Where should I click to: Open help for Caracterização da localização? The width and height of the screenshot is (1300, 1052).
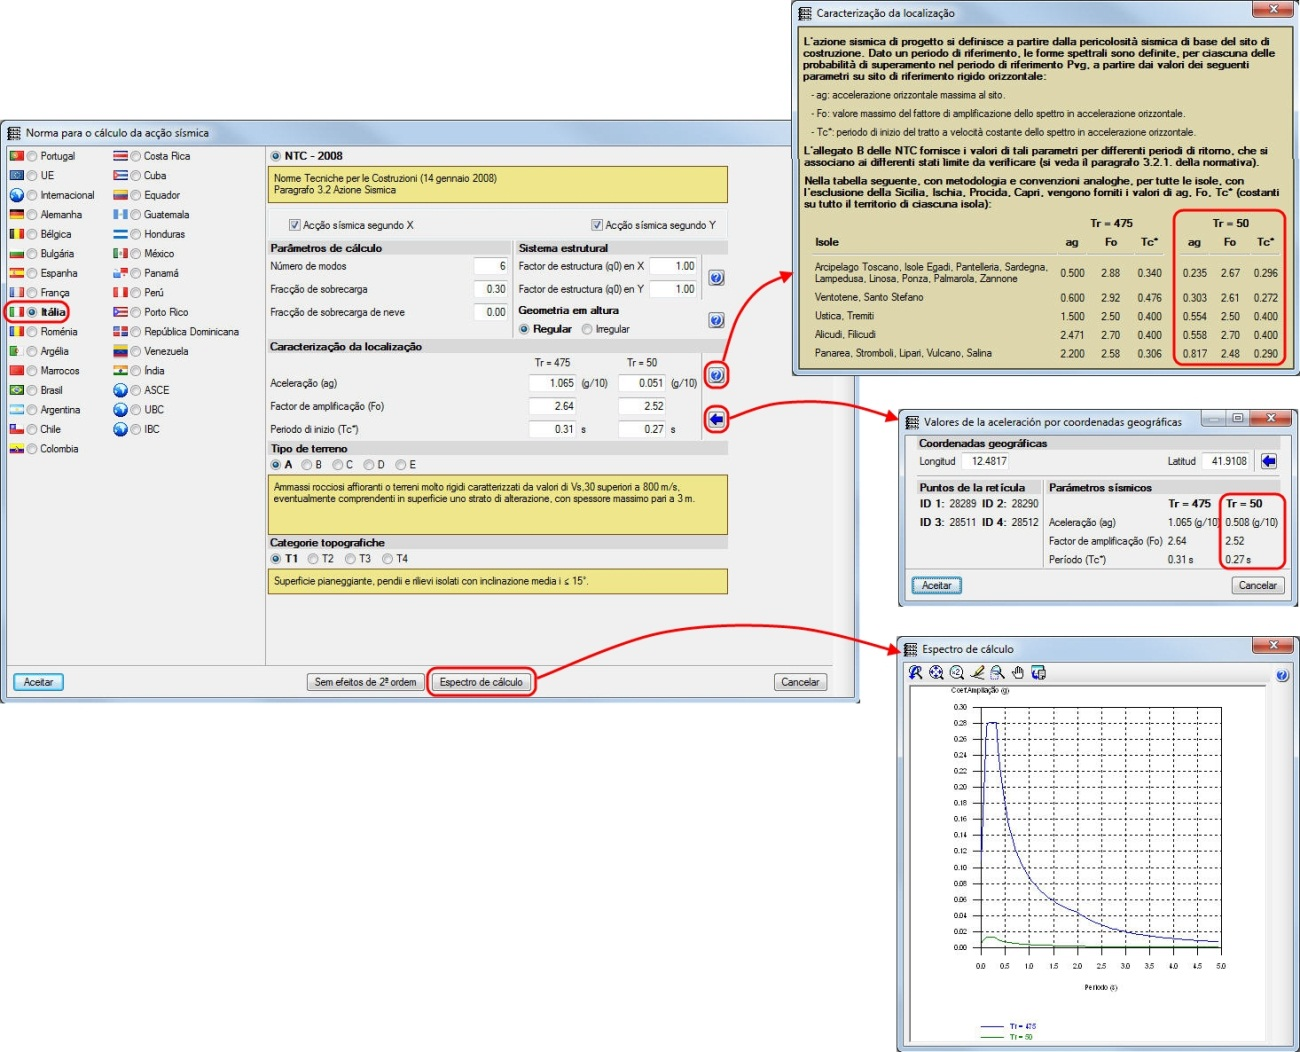tap(716, 375)
